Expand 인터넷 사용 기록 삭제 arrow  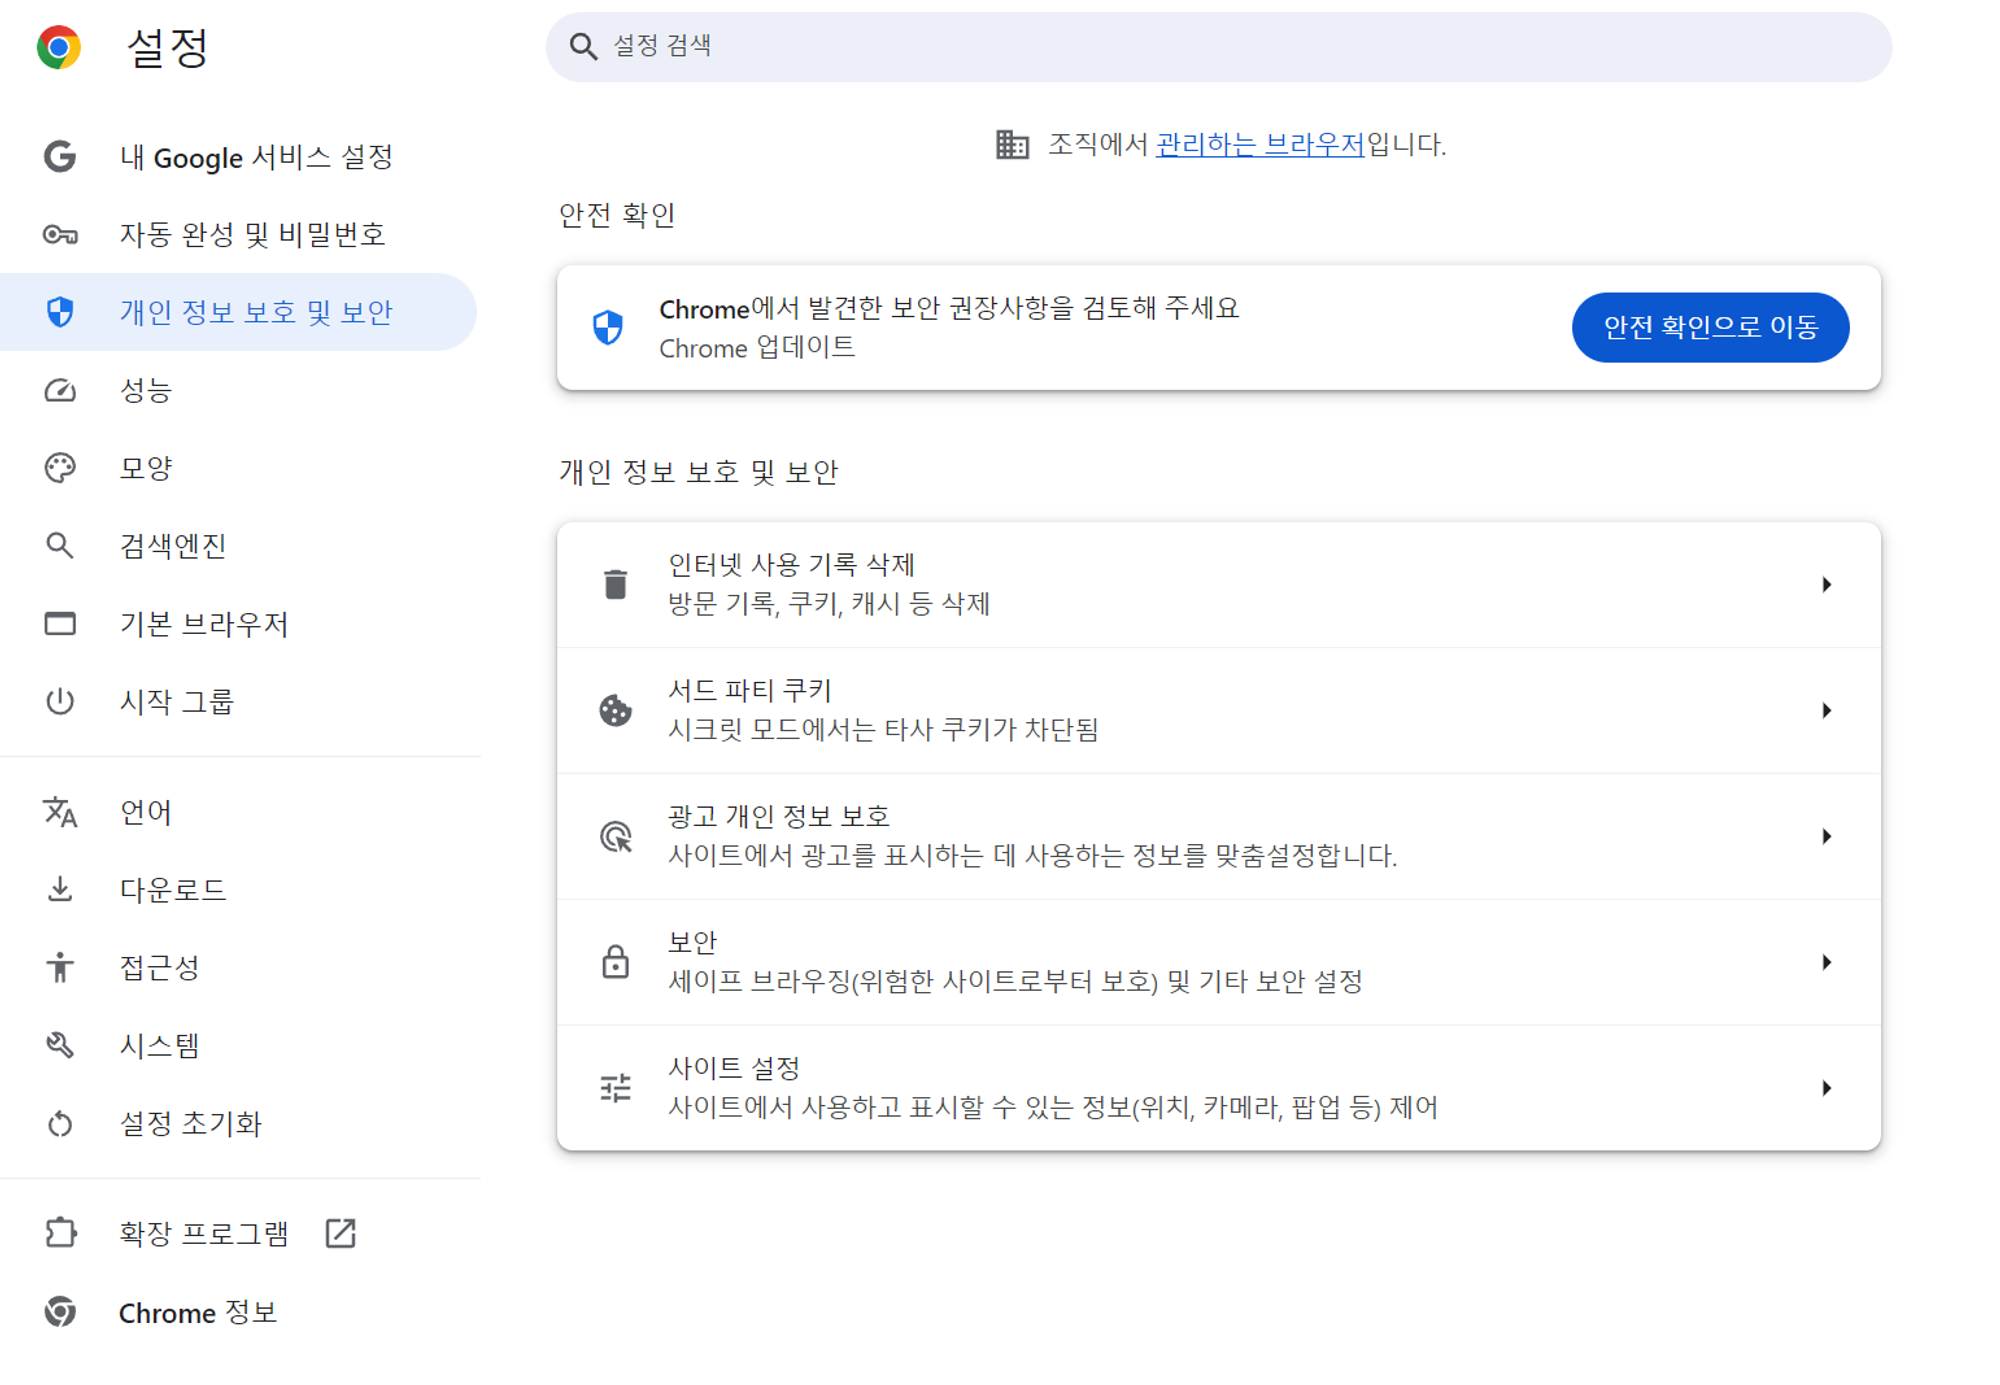(1826, 585)
